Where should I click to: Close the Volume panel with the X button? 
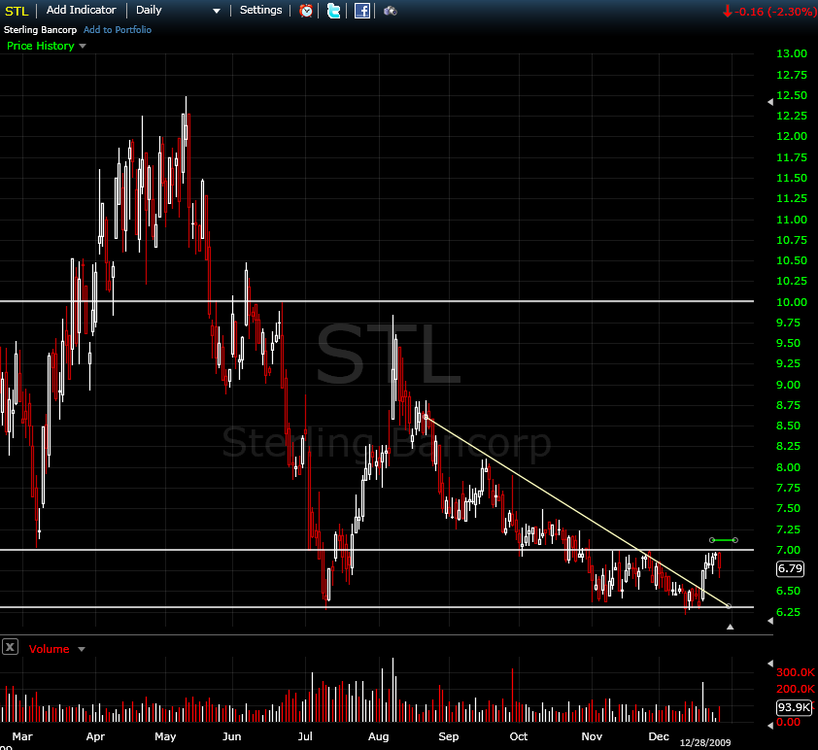pos(10,647)
